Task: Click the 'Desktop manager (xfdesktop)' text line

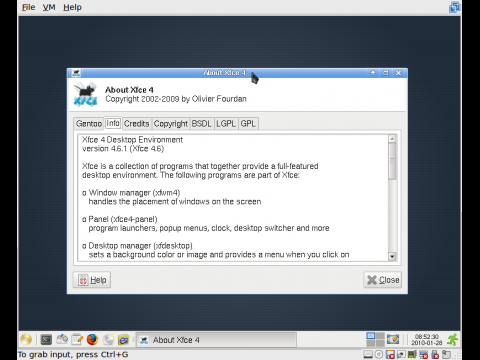Action: click(x=137, y=246)
